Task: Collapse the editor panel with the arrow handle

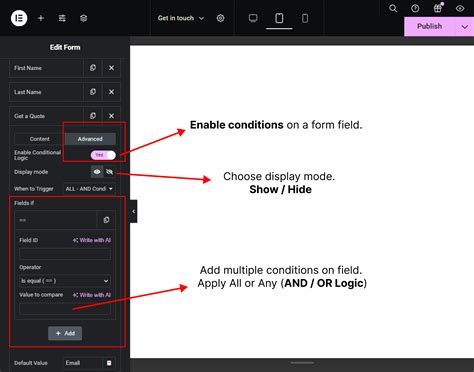Action: tap(133, 211)
